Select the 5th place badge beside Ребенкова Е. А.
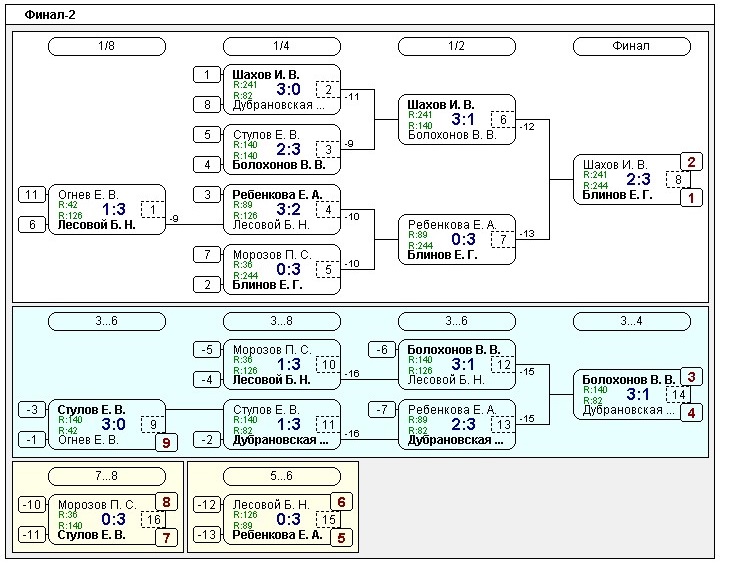The height and width of the screenshot is (564, 731). (x=341, y=537)
